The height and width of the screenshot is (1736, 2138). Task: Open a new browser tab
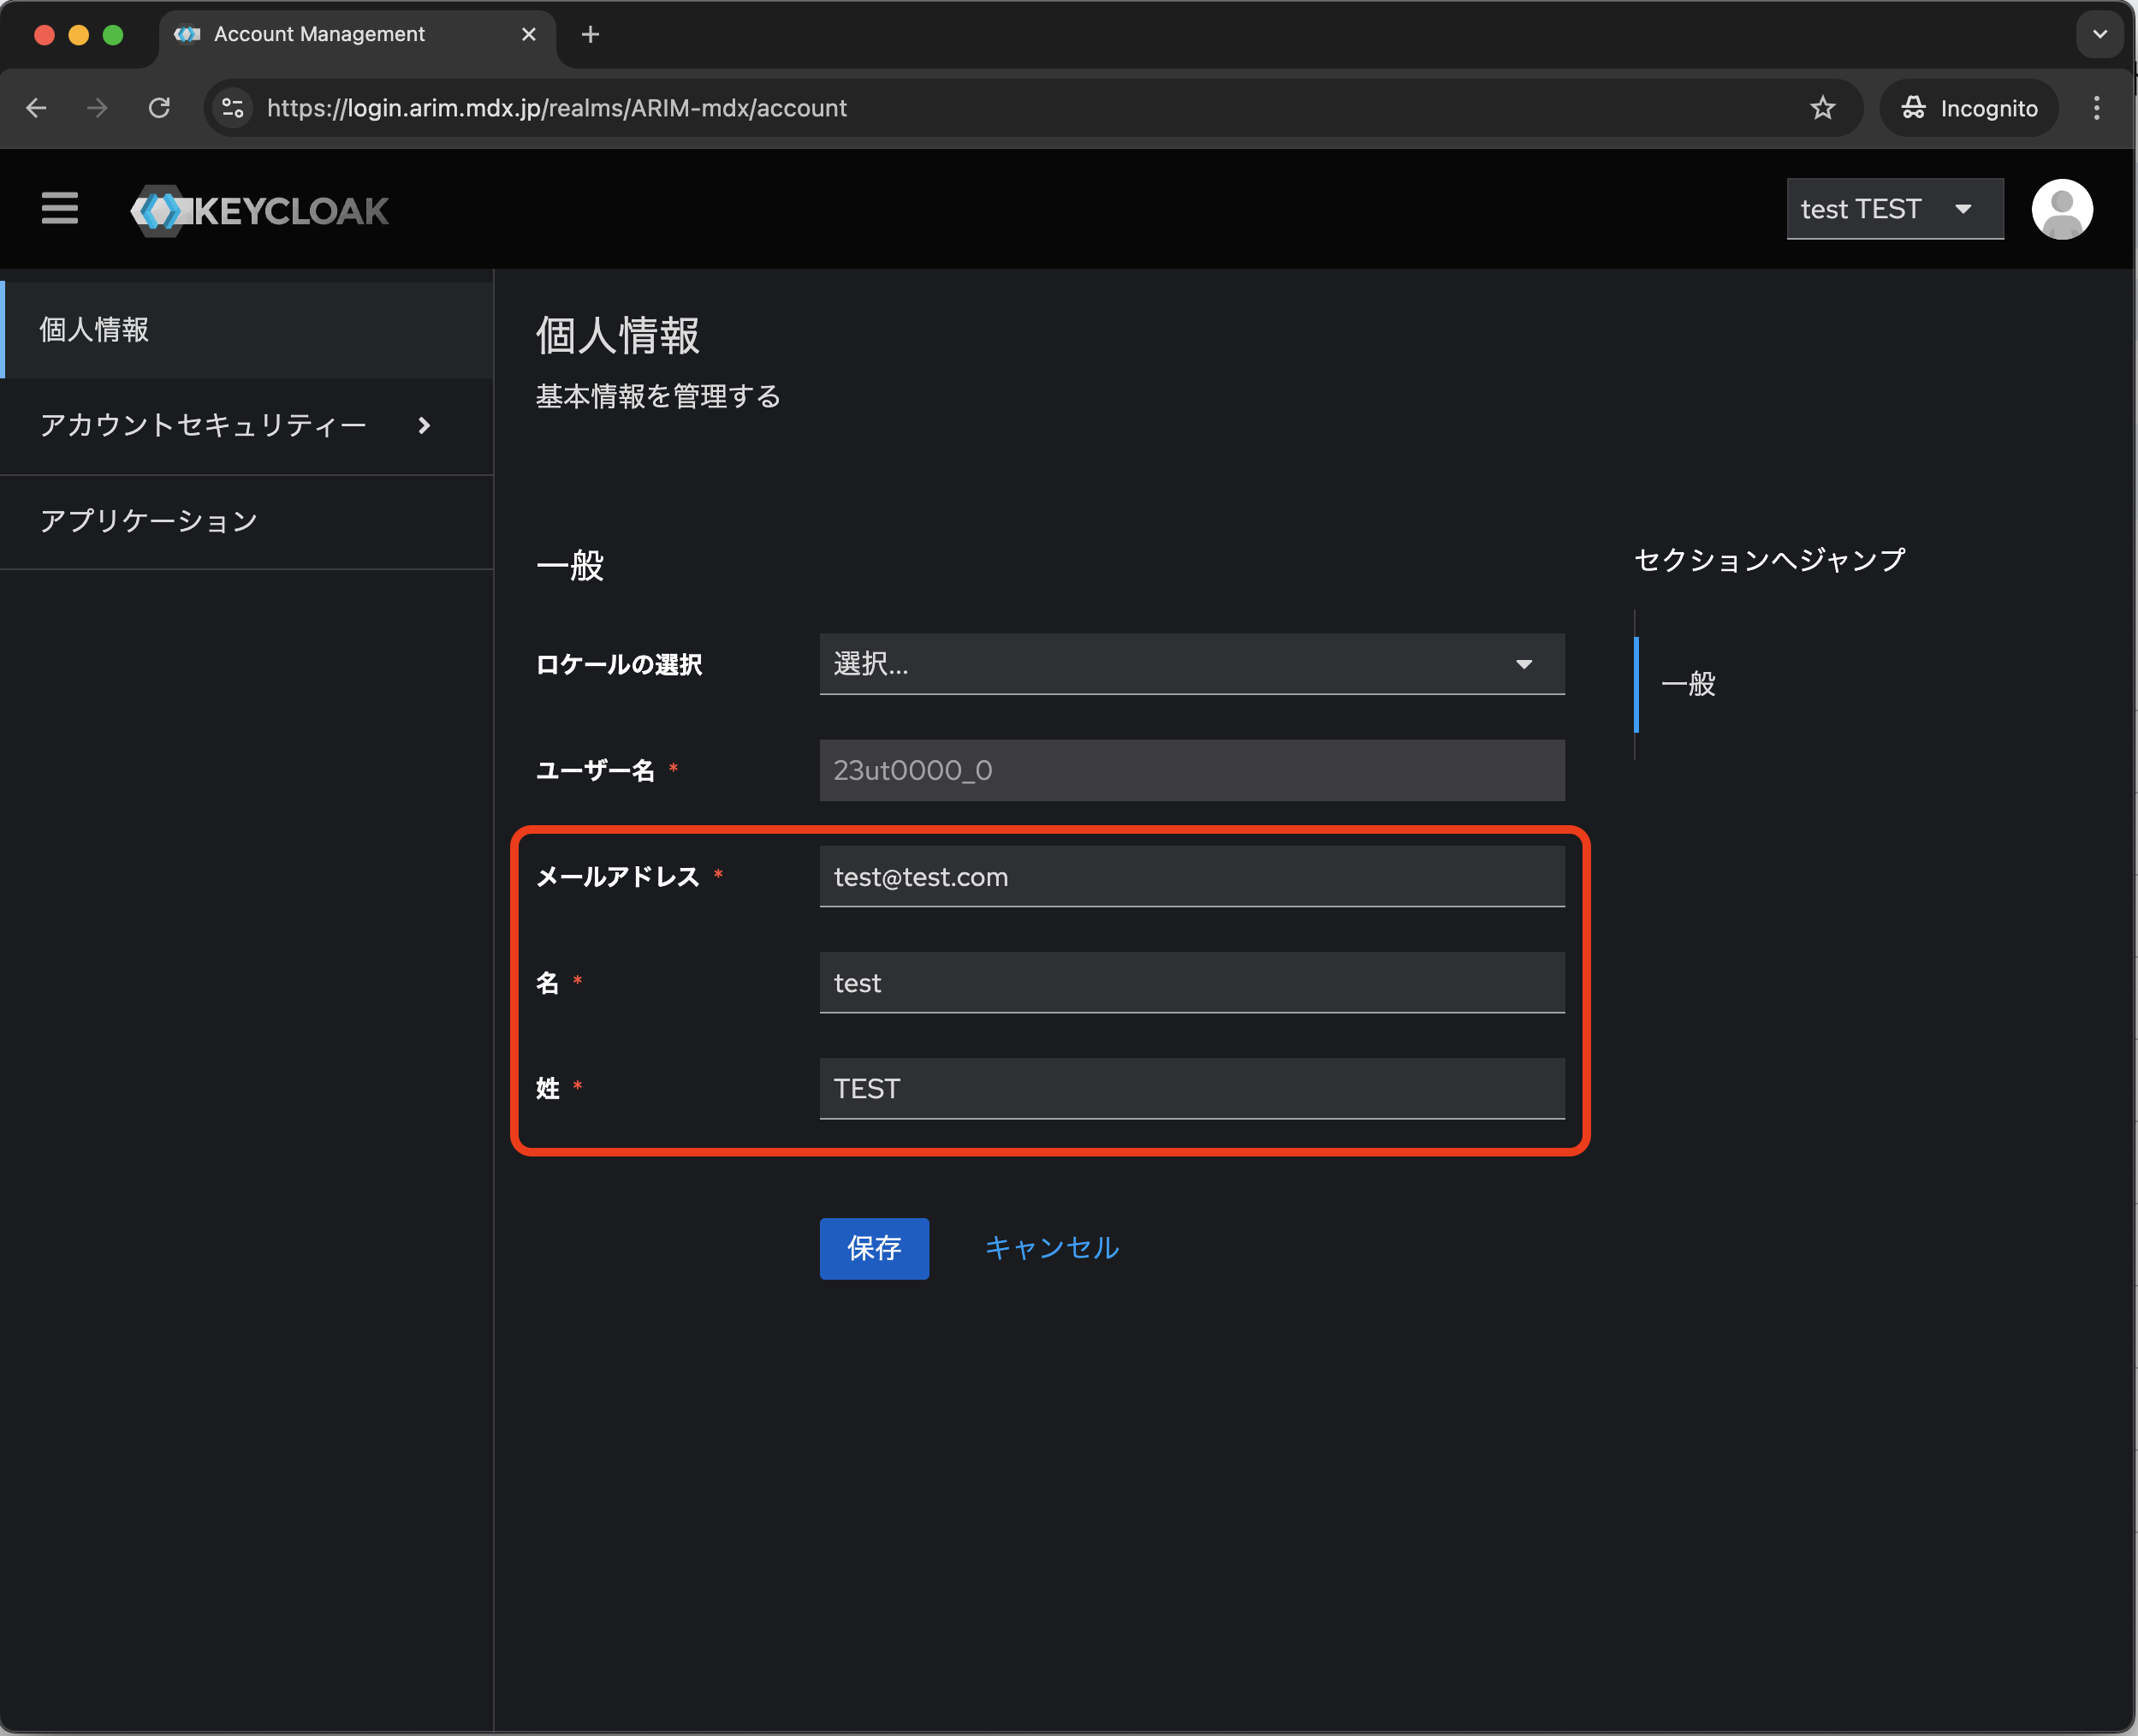590,35
